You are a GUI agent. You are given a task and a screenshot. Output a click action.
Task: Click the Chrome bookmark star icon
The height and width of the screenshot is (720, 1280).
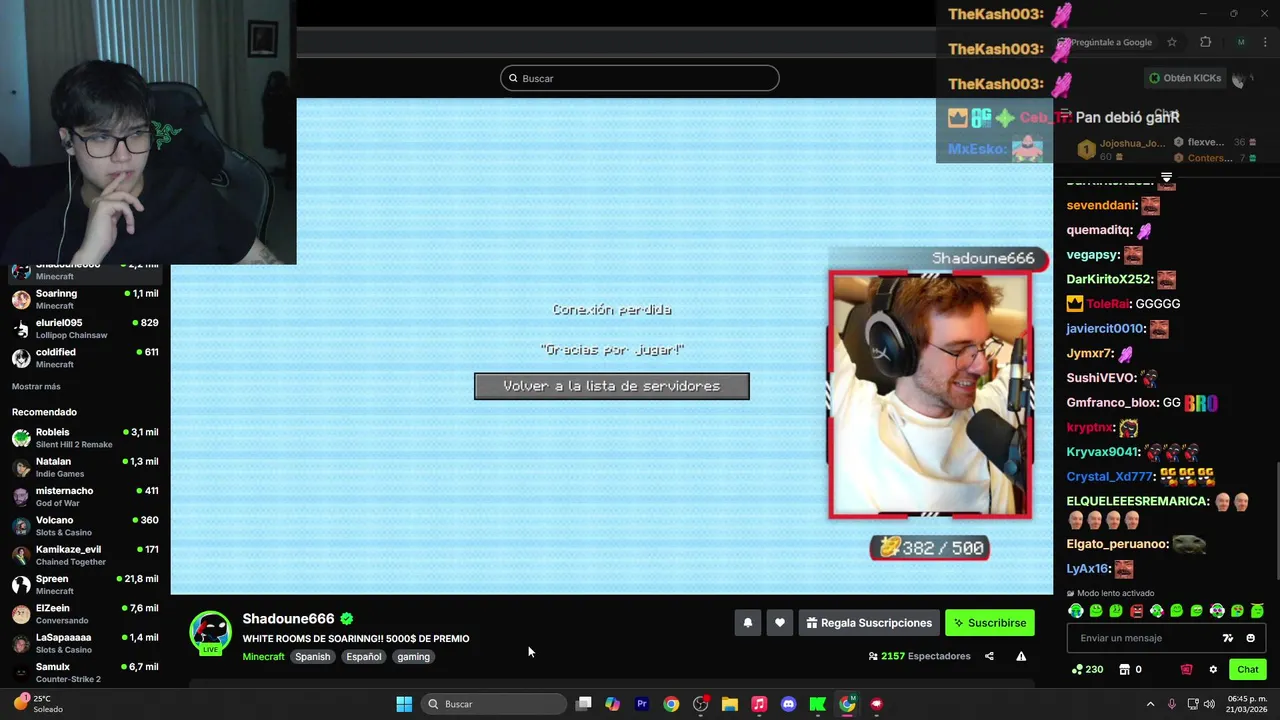coord(1172,42)
